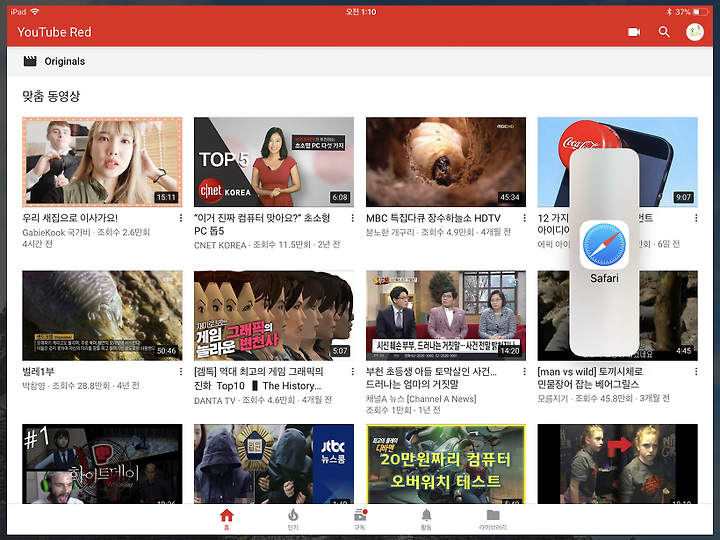Open more options for MBC 특집다큐 장수하늘소 video
This screenshot has width=720, height=540.
pos(524,218)
